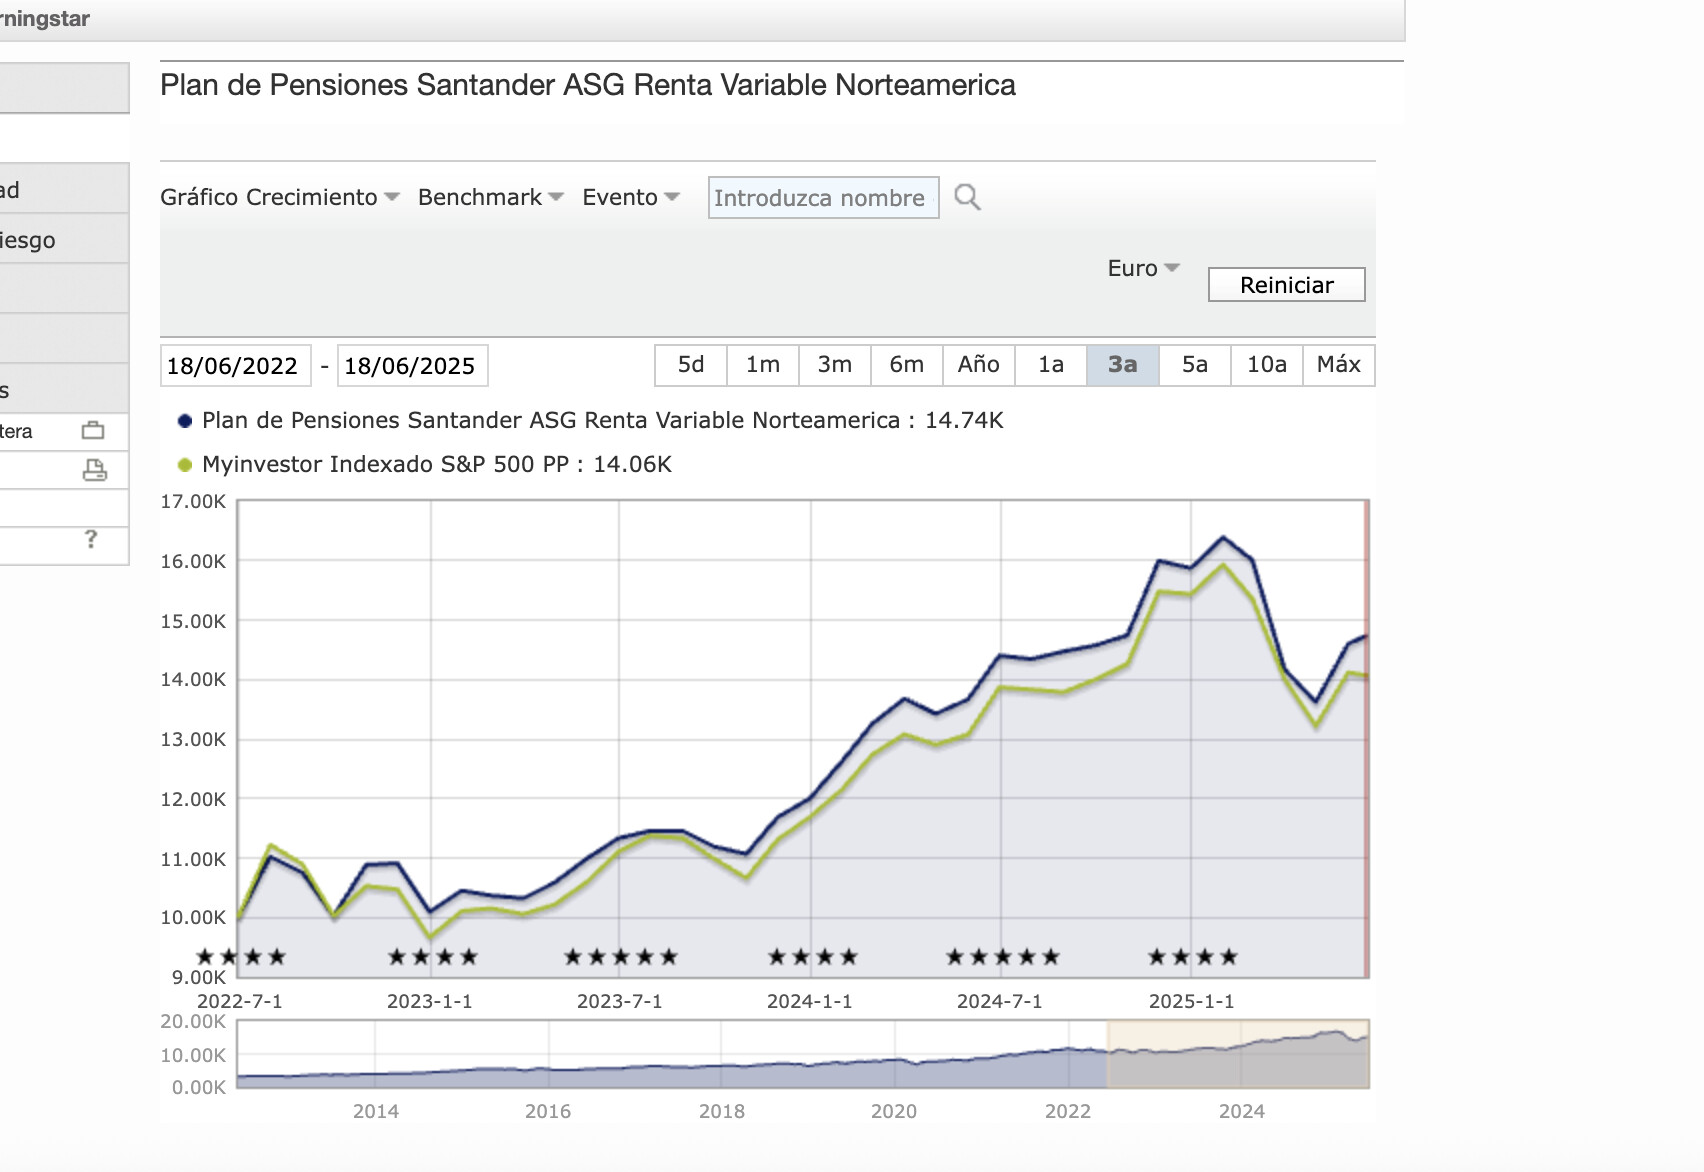Choose the 1a time range
Screen dimensions: 1704x1172
[x=1051, y=365]
